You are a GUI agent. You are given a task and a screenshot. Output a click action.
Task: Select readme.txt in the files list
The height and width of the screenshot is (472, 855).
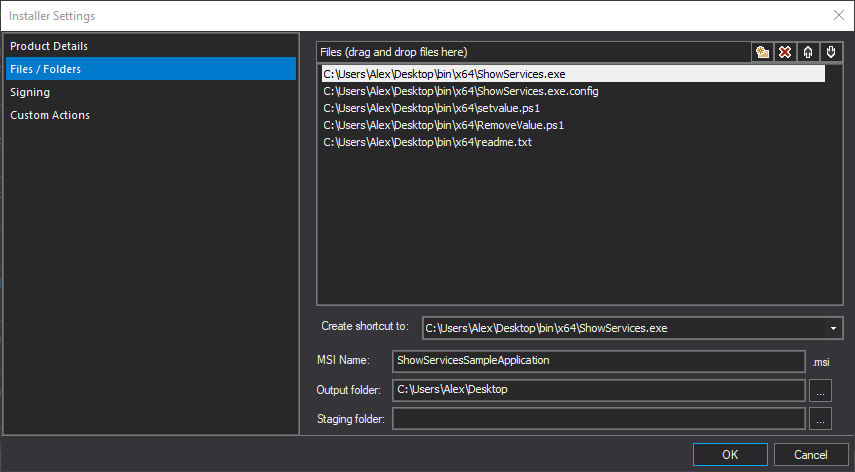pos(573,142)
